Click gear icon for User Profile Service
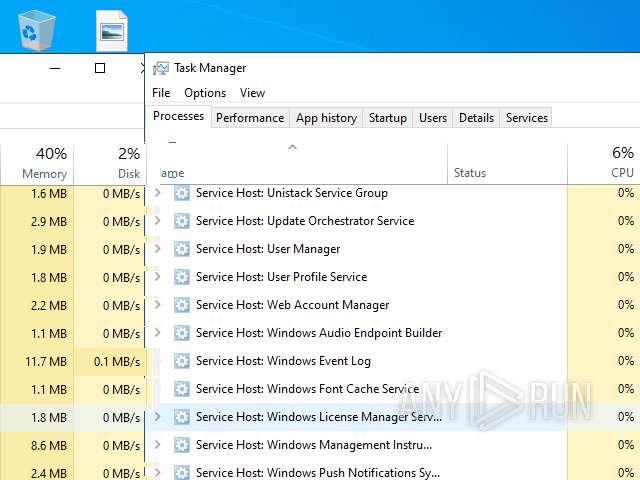 [x=182, y=277]
